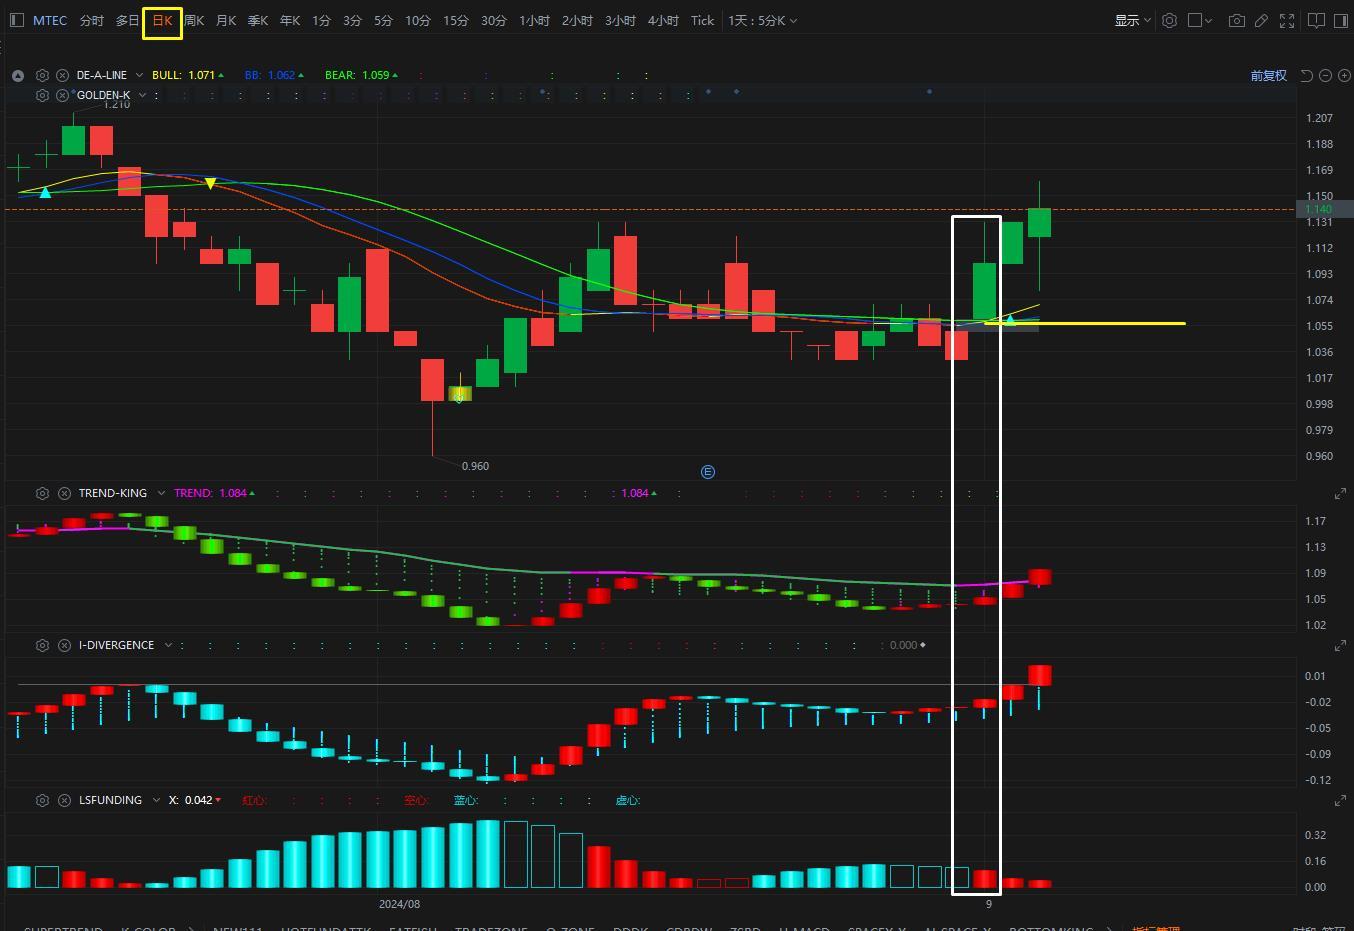Open TREND-KING settings gear
This screenshot has height=931, width=1354.
pyautogui.click(x=42, y=493)
